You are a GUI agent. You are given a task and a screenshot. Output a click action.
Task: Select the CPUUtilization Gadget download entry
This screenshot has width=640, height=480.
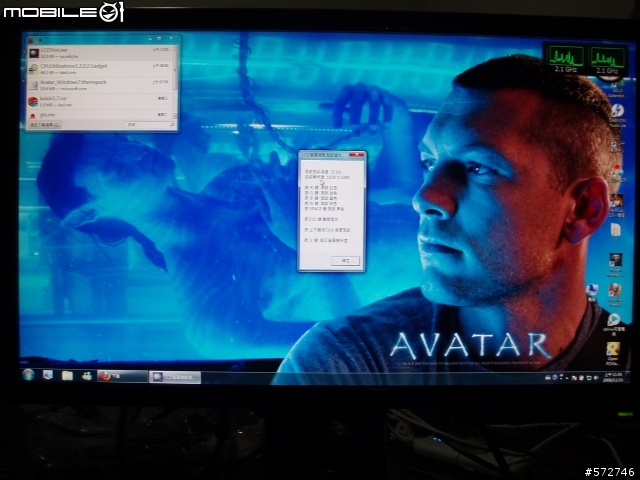coord(100,69)
